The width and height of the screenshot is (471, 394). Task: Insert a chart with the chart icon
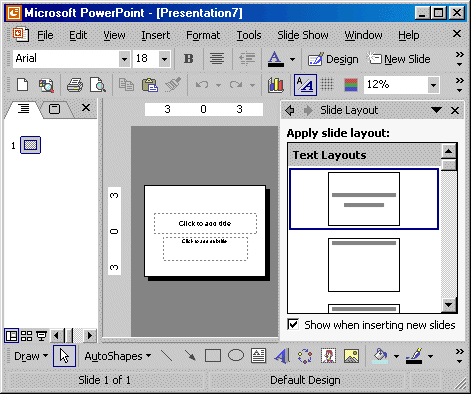pos(276,85)
